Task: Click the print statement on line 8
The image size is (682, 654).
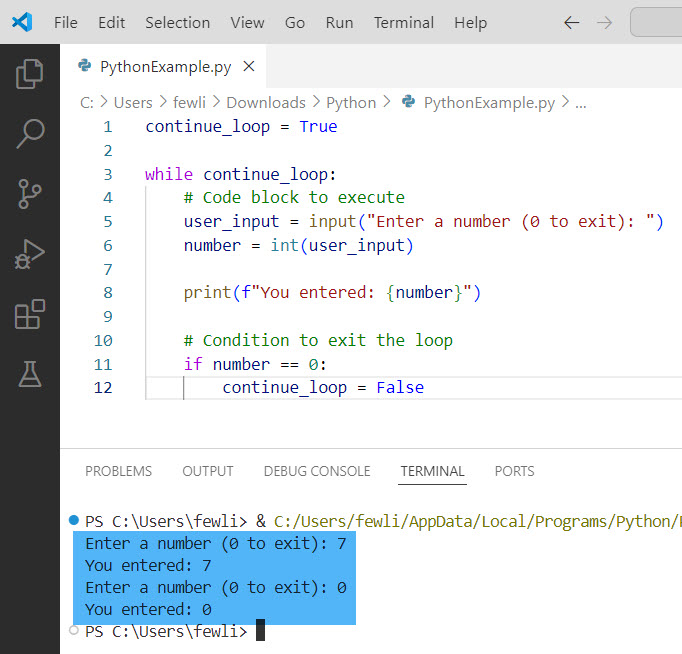Action: 332,293
